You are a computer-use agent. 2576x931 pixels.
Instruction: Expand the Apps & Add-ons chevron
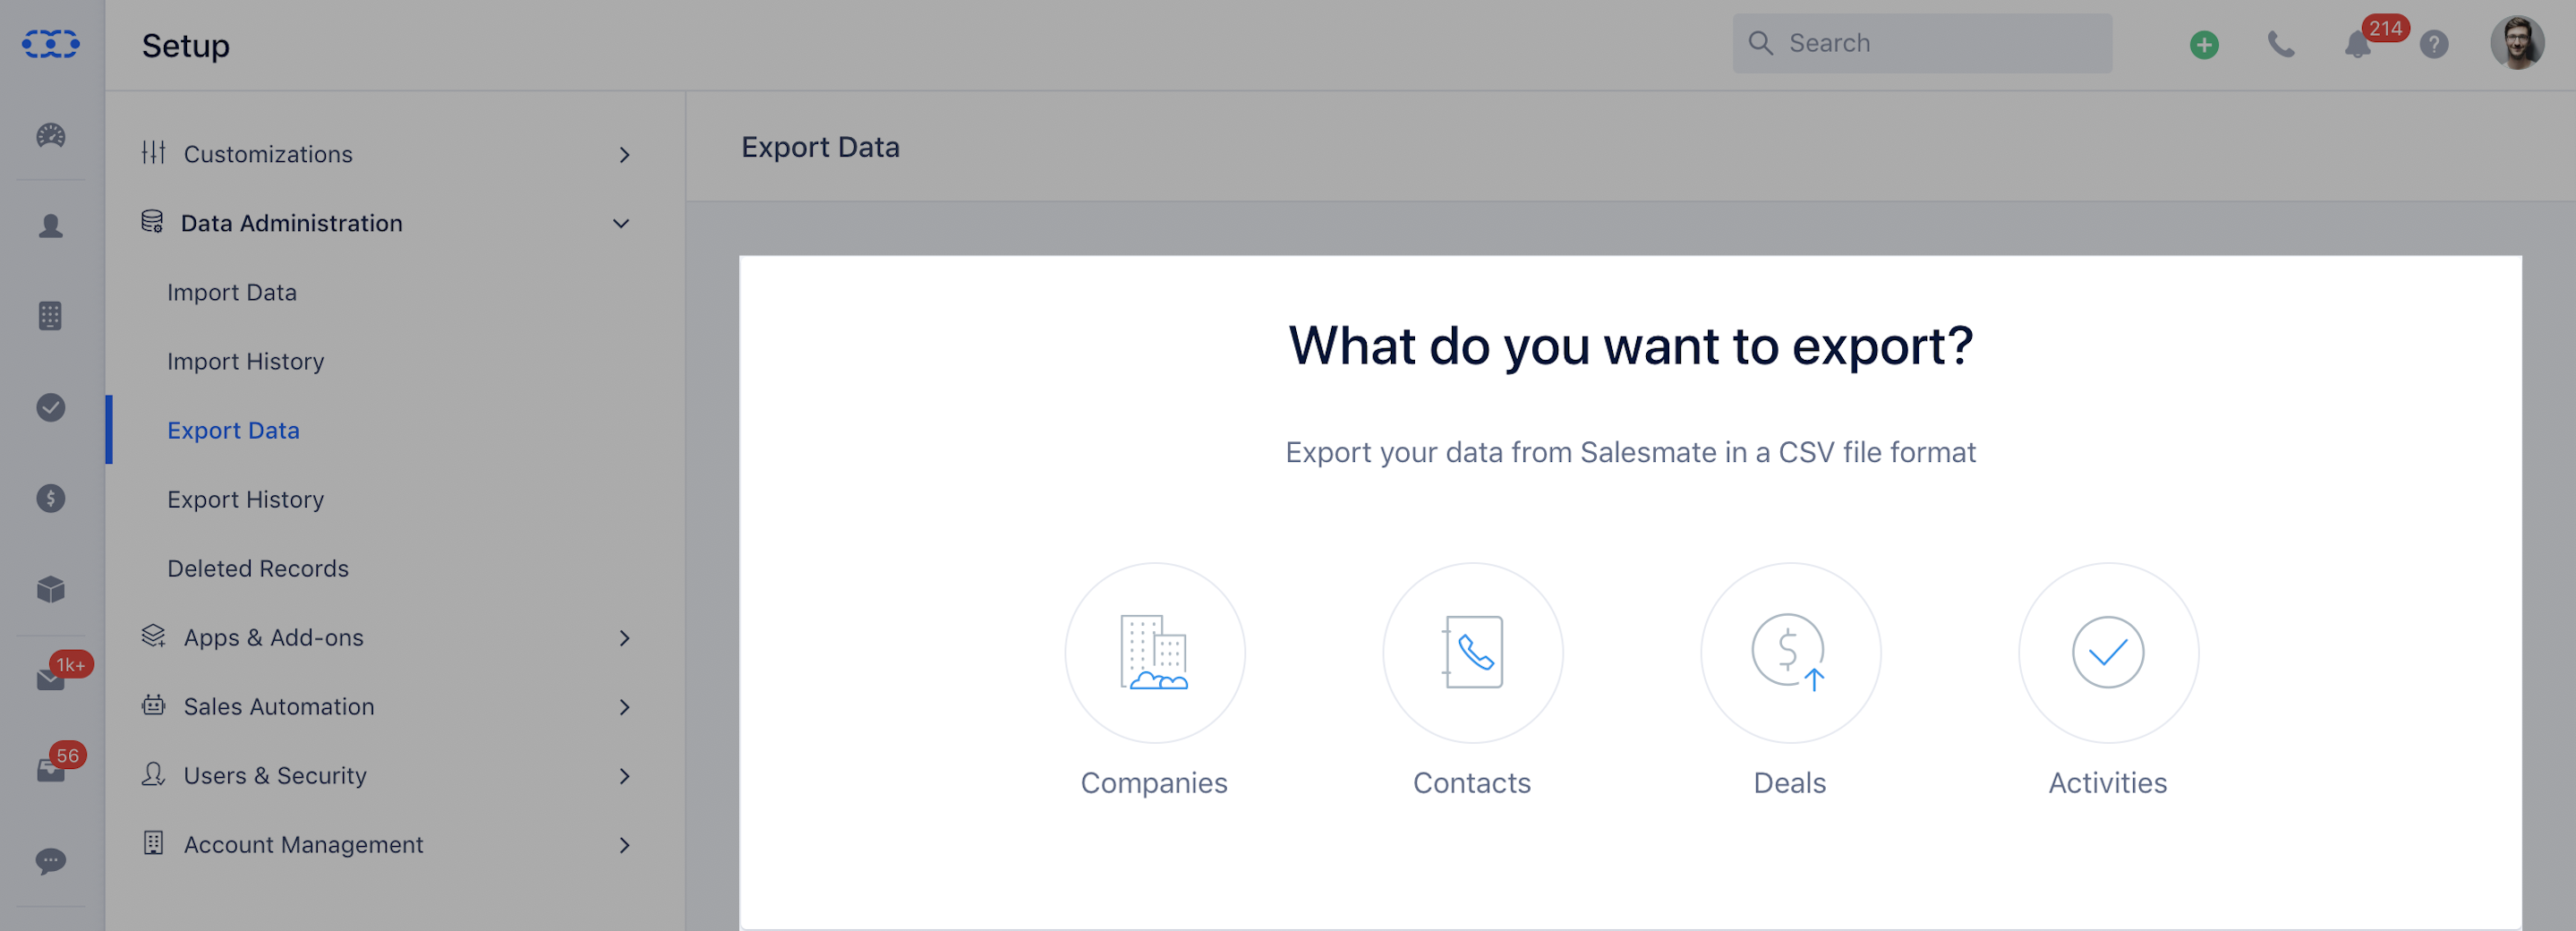click(624, 638)
